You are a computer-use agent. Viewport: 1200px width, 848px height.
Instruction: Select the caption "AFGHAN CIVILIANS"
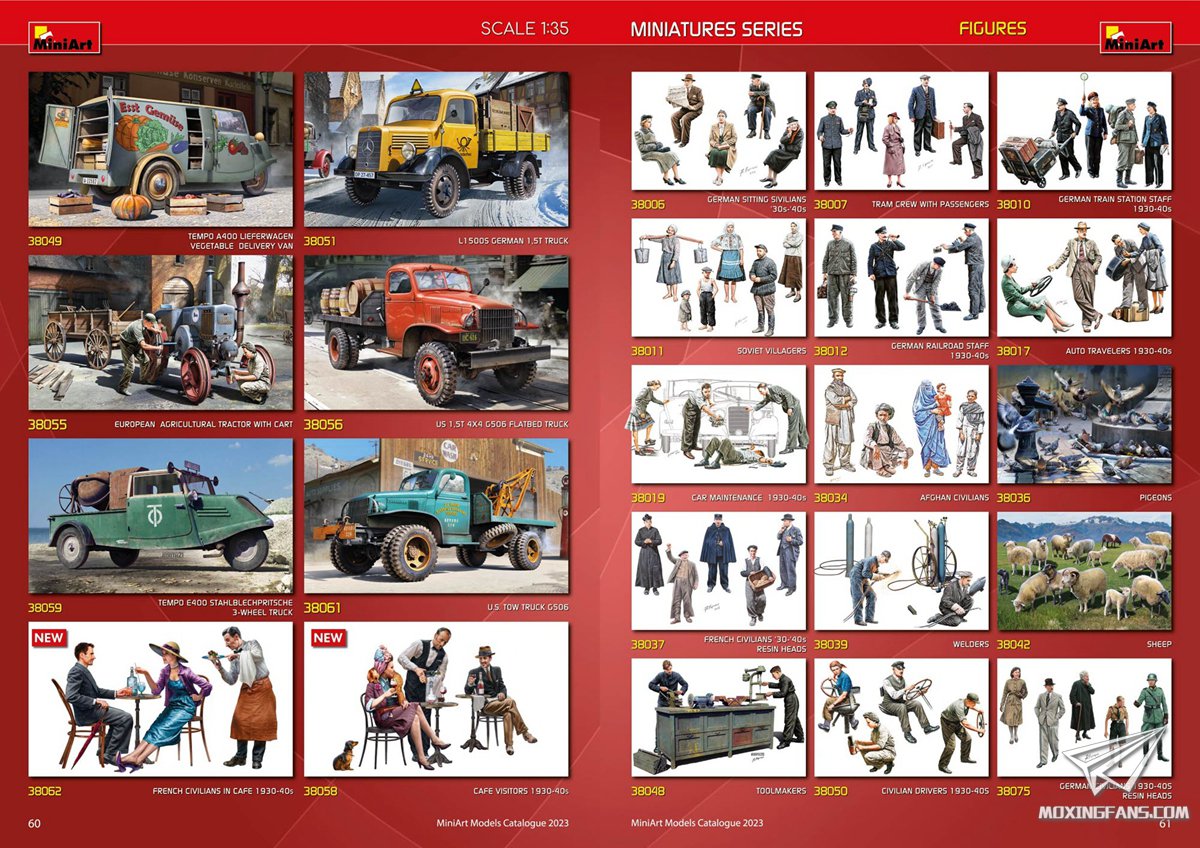pos(954,497)
